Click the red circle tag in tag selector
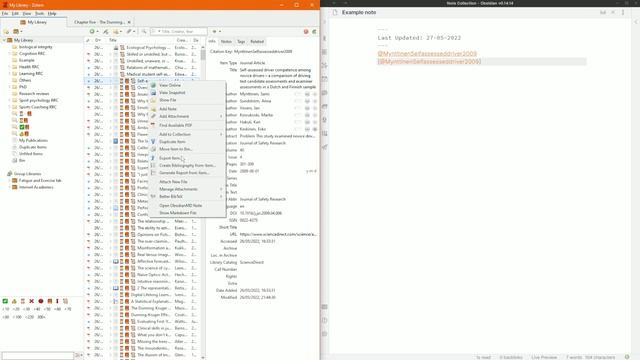The width and height of the screenshot is (640, 360). pyautogui.click(x=41, y=301)
